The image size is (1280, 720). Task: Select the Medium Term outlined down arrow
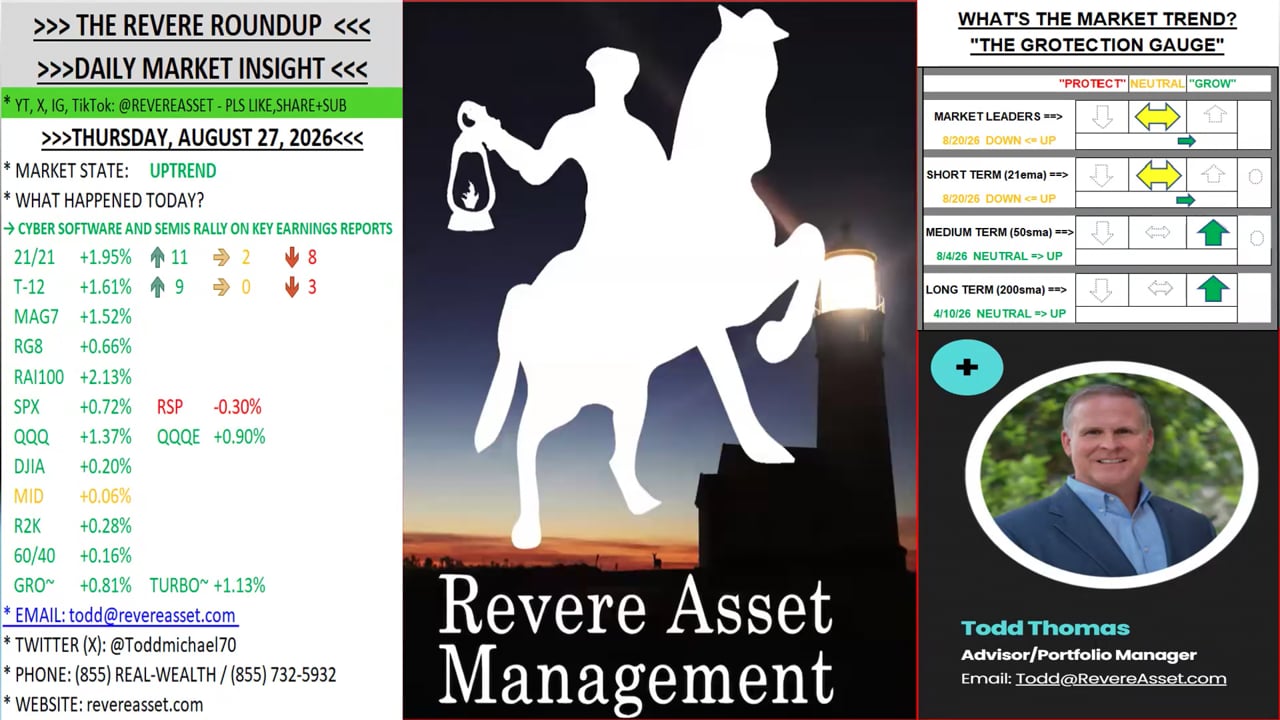point(1102,233)
